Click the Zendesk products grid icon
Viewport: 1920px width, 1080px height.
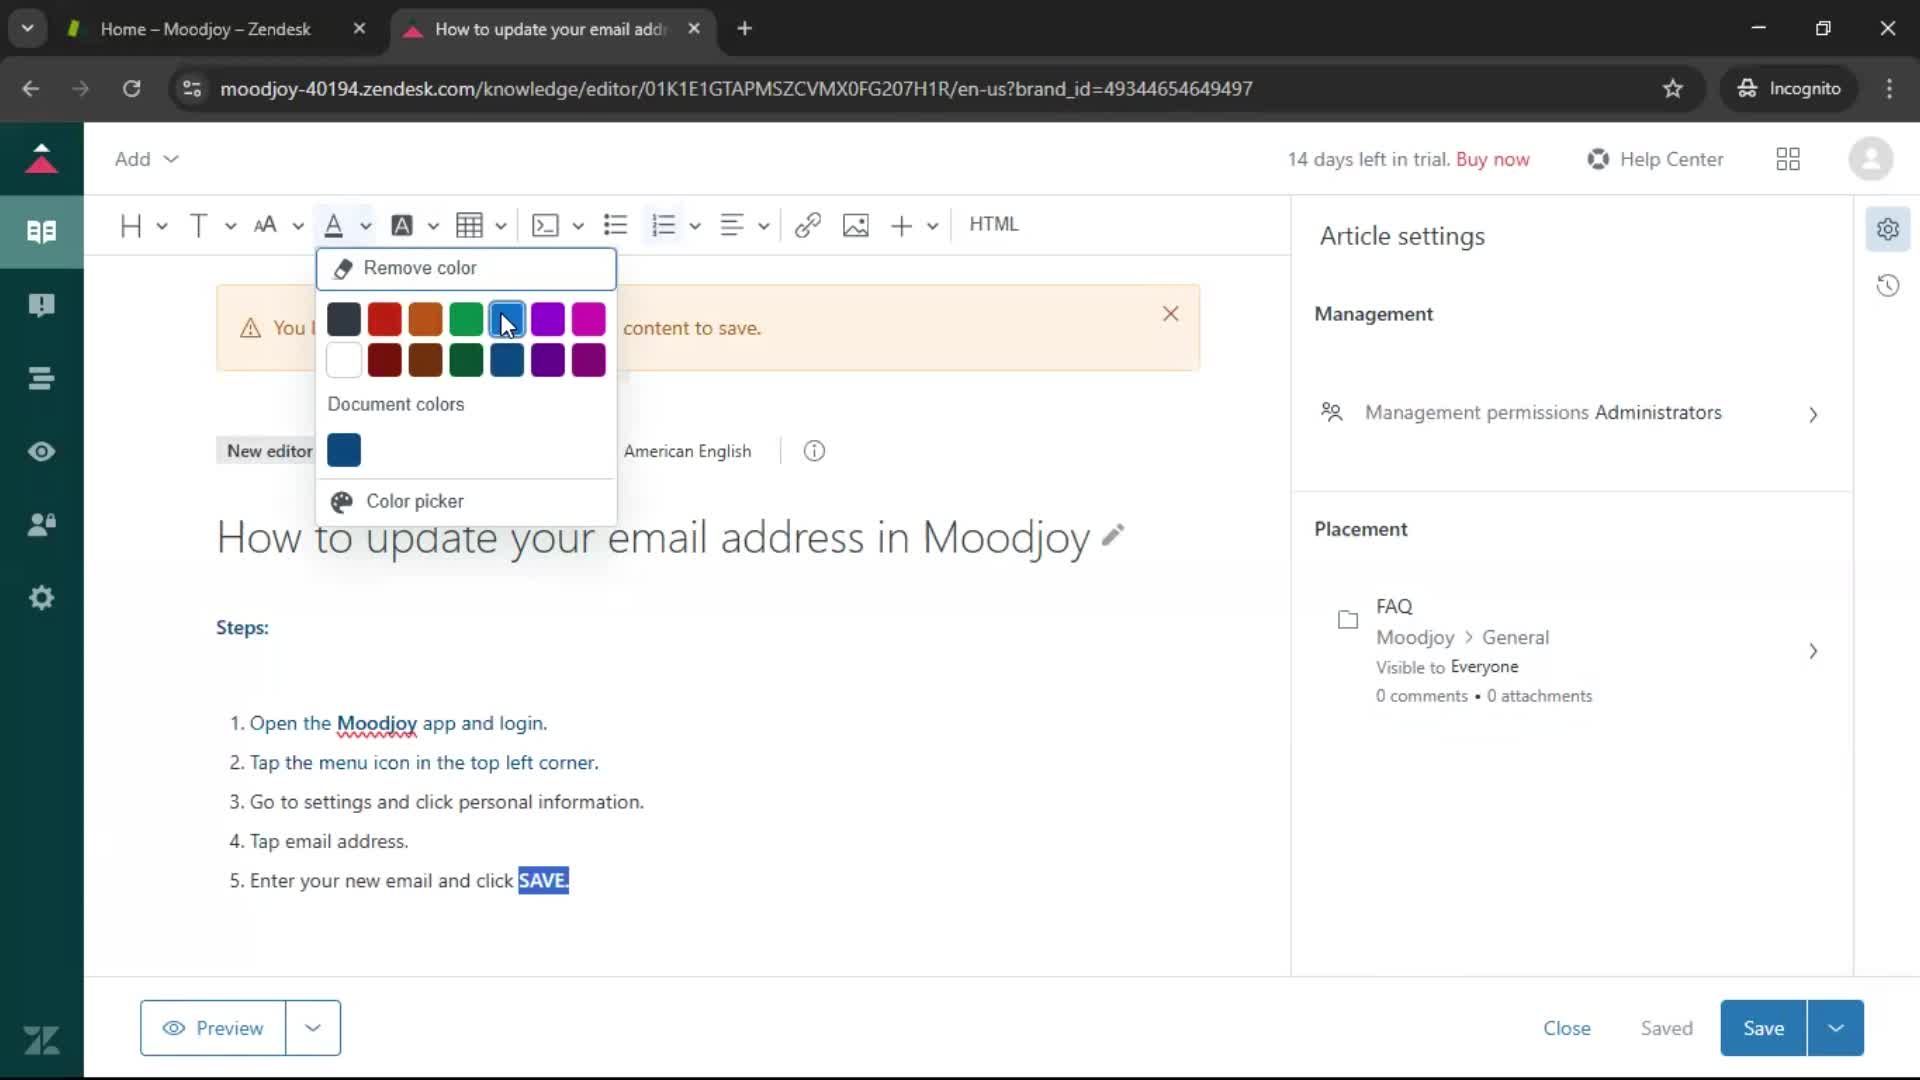[x=1788, y=159]
